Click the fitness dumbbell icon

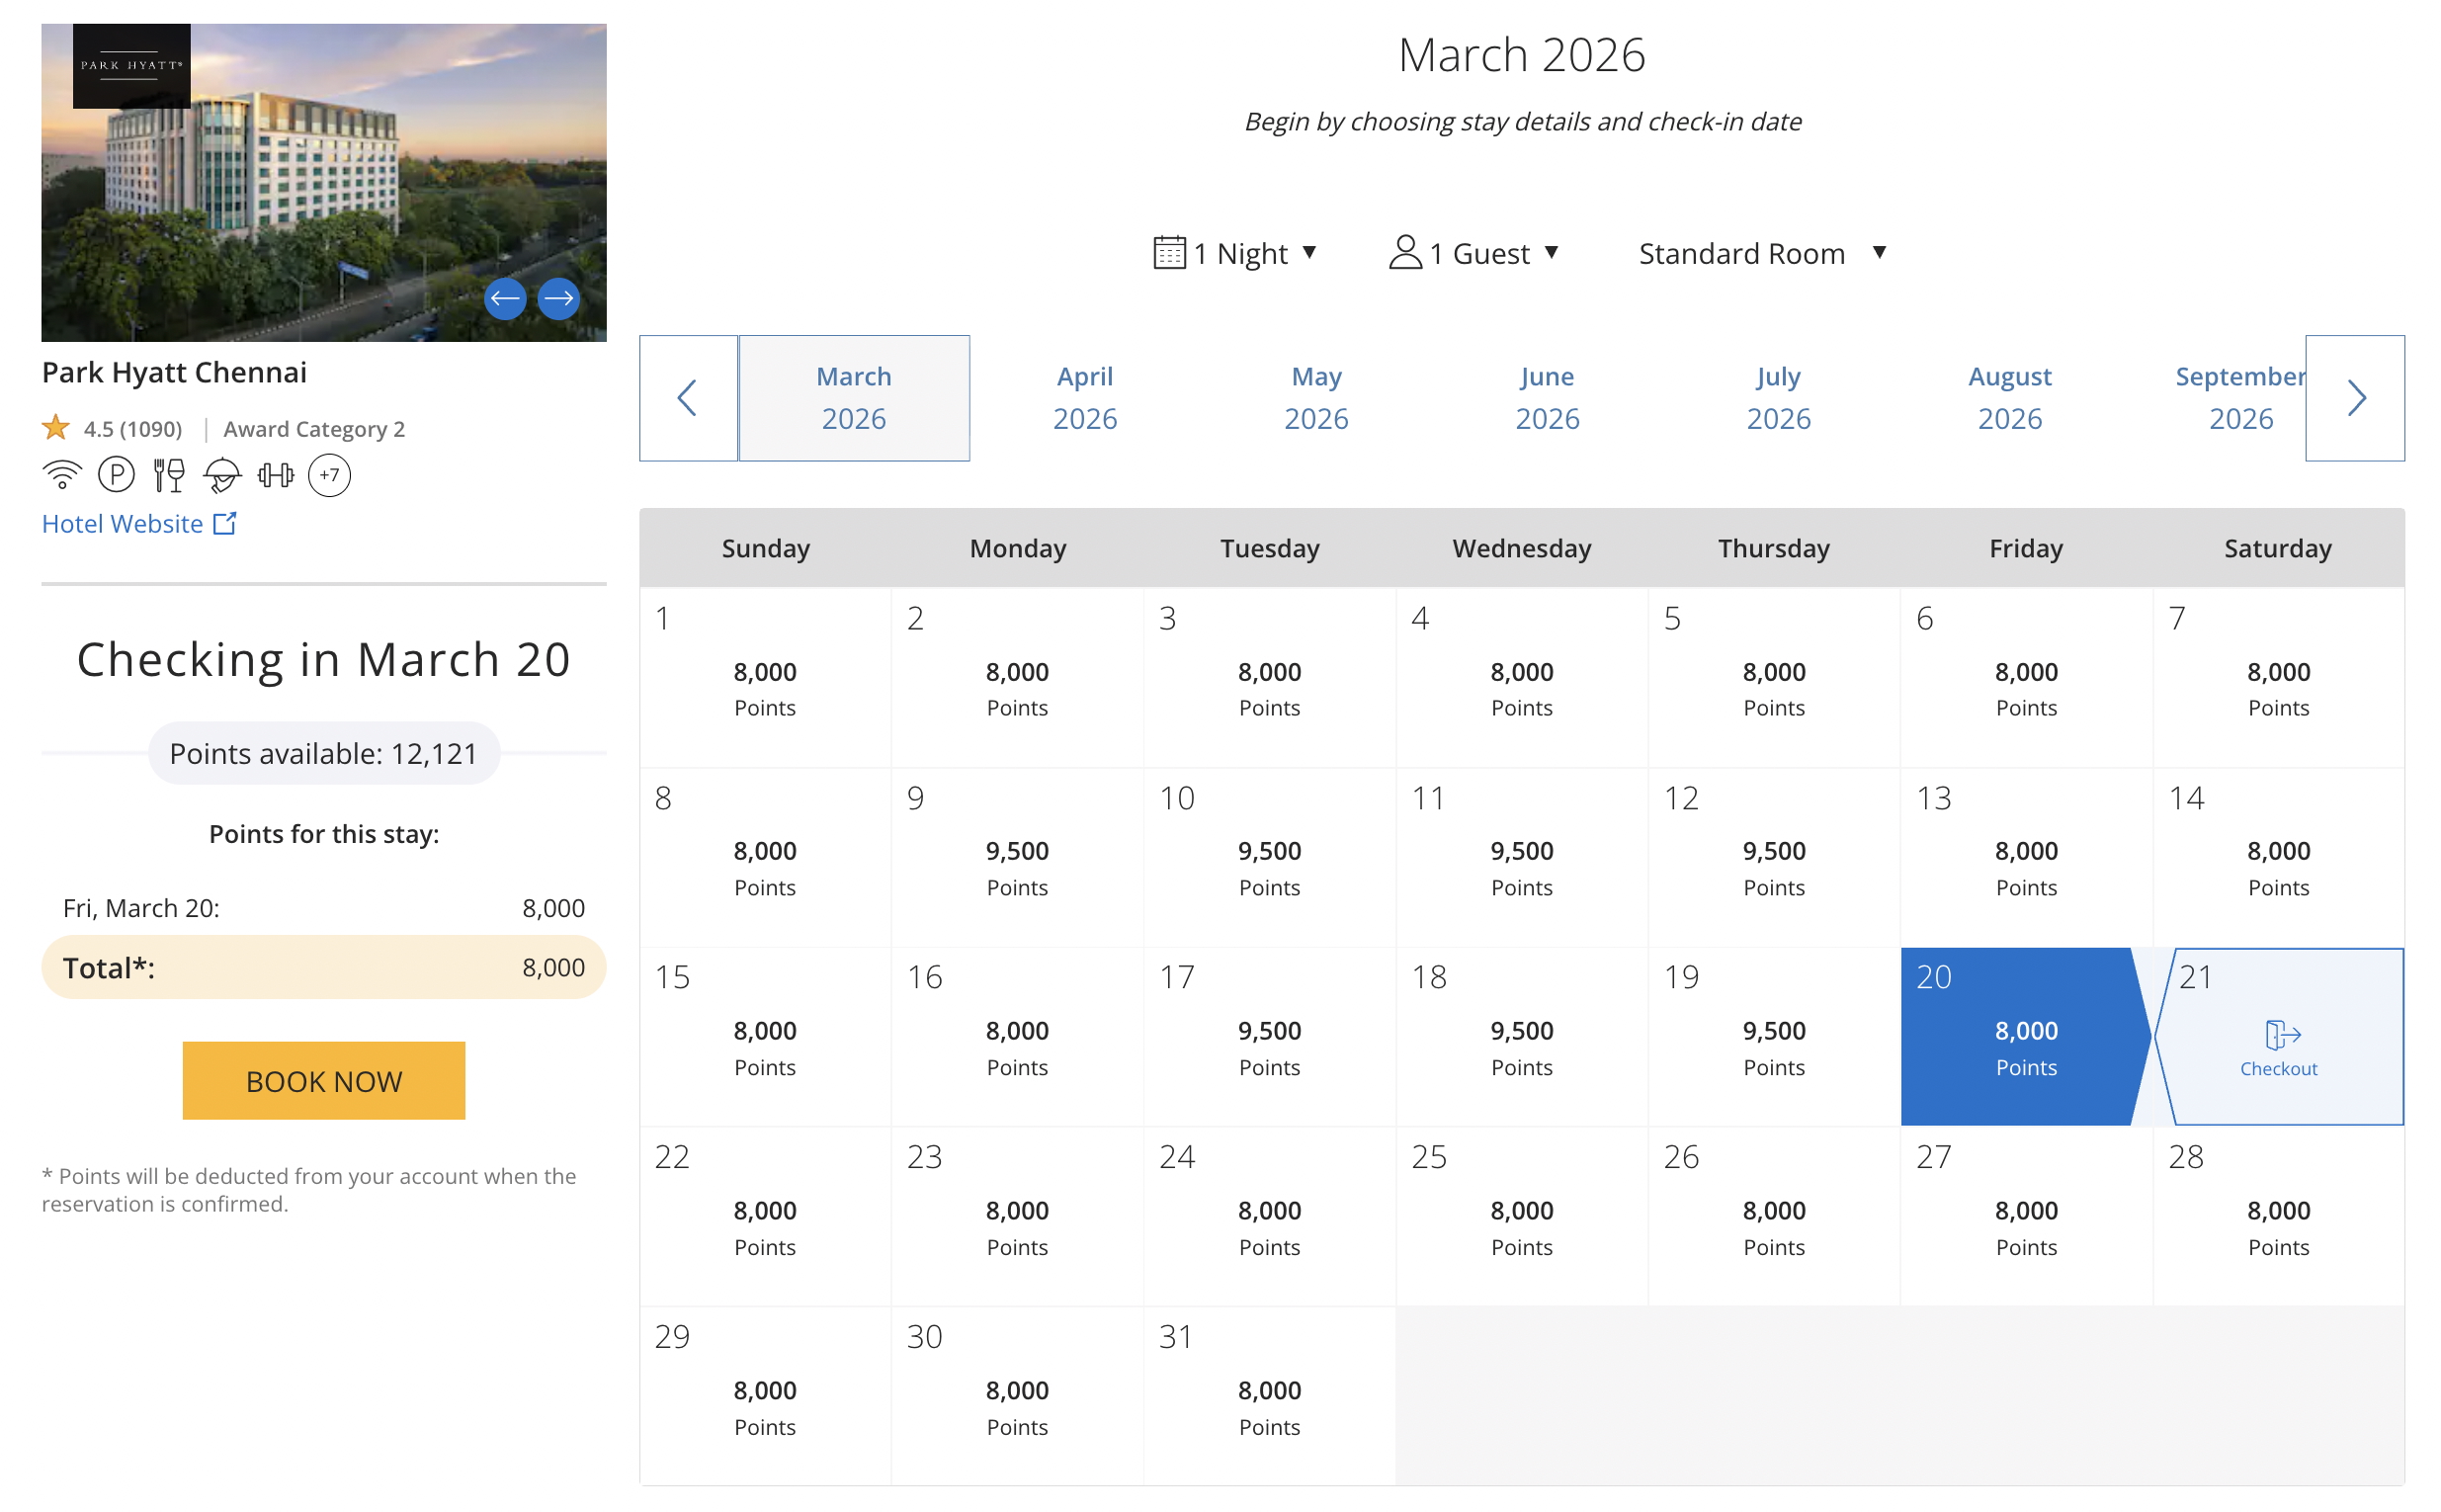pos(275,475)
